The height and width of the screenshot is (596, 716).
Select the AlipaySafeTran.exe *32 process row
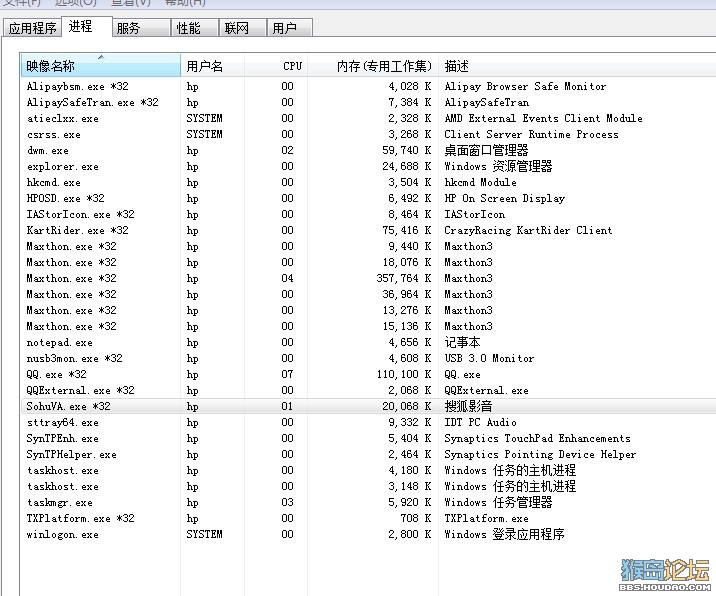[368, 102]
